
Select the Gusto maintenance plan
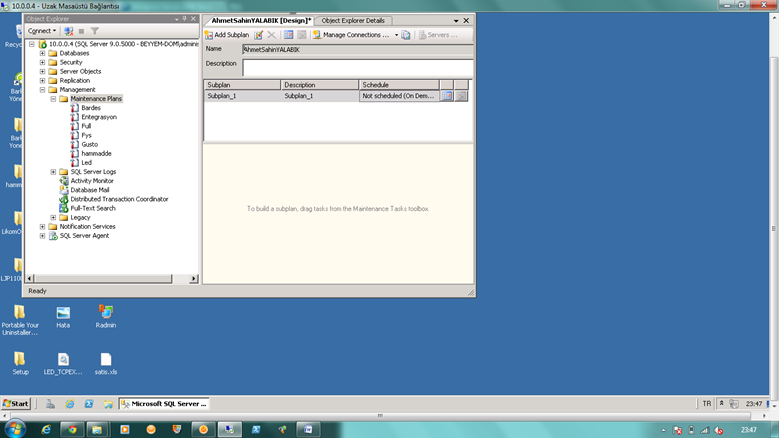(x=89, y=145)
